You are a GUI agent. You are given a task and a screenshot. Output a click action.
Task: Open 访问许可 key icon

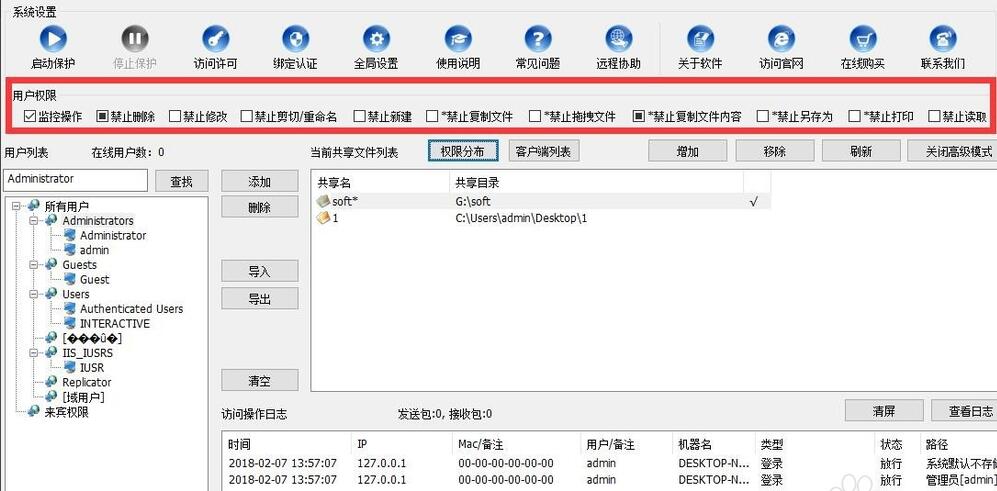point(216,39)
